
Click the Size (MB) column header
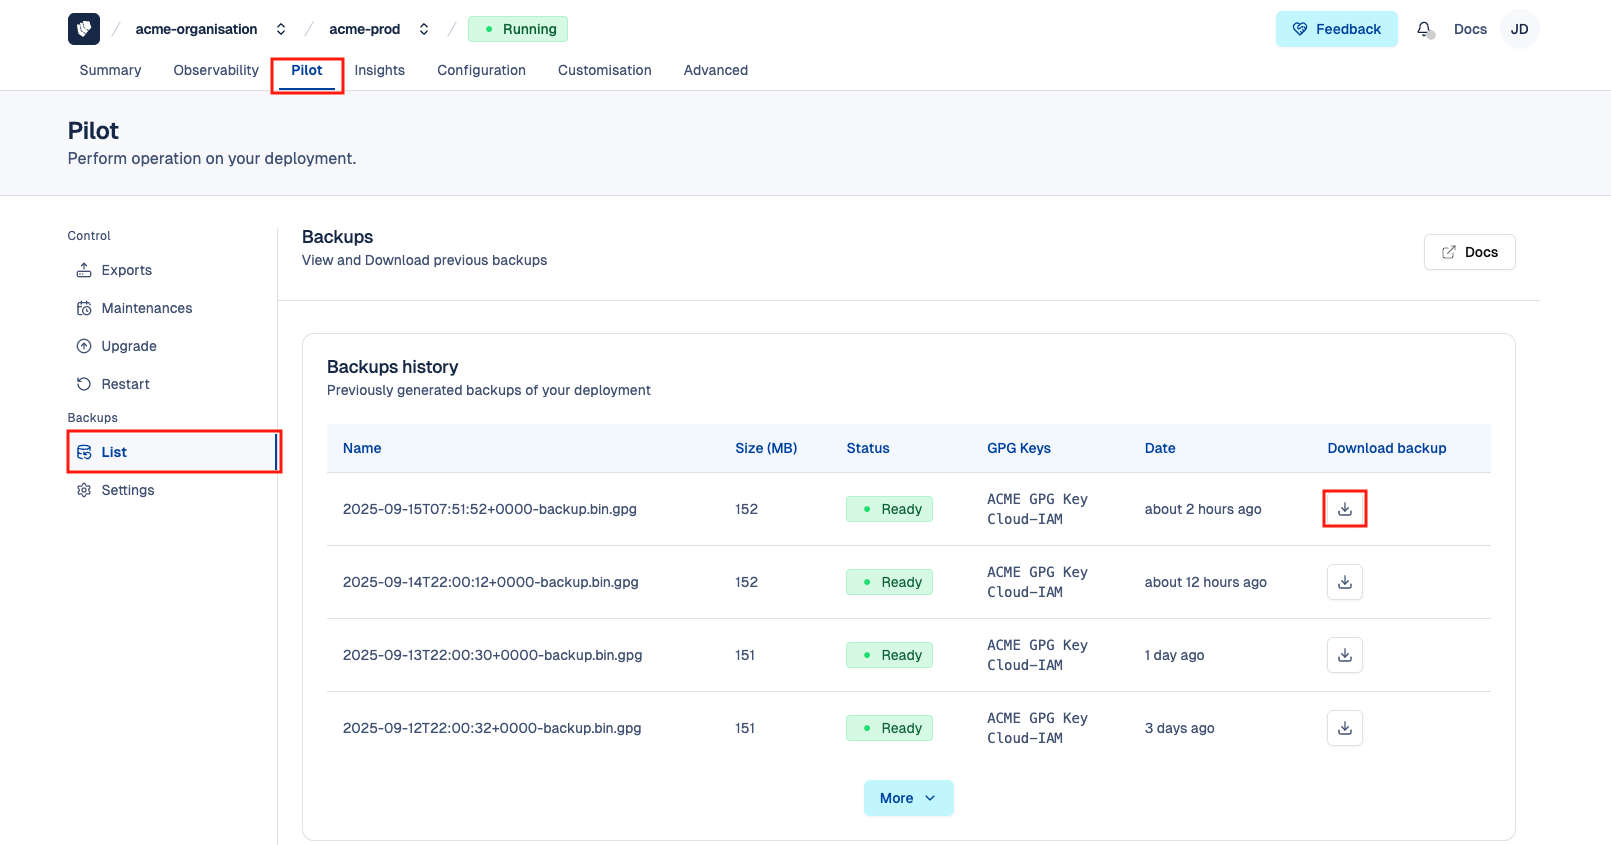[766, 448]
